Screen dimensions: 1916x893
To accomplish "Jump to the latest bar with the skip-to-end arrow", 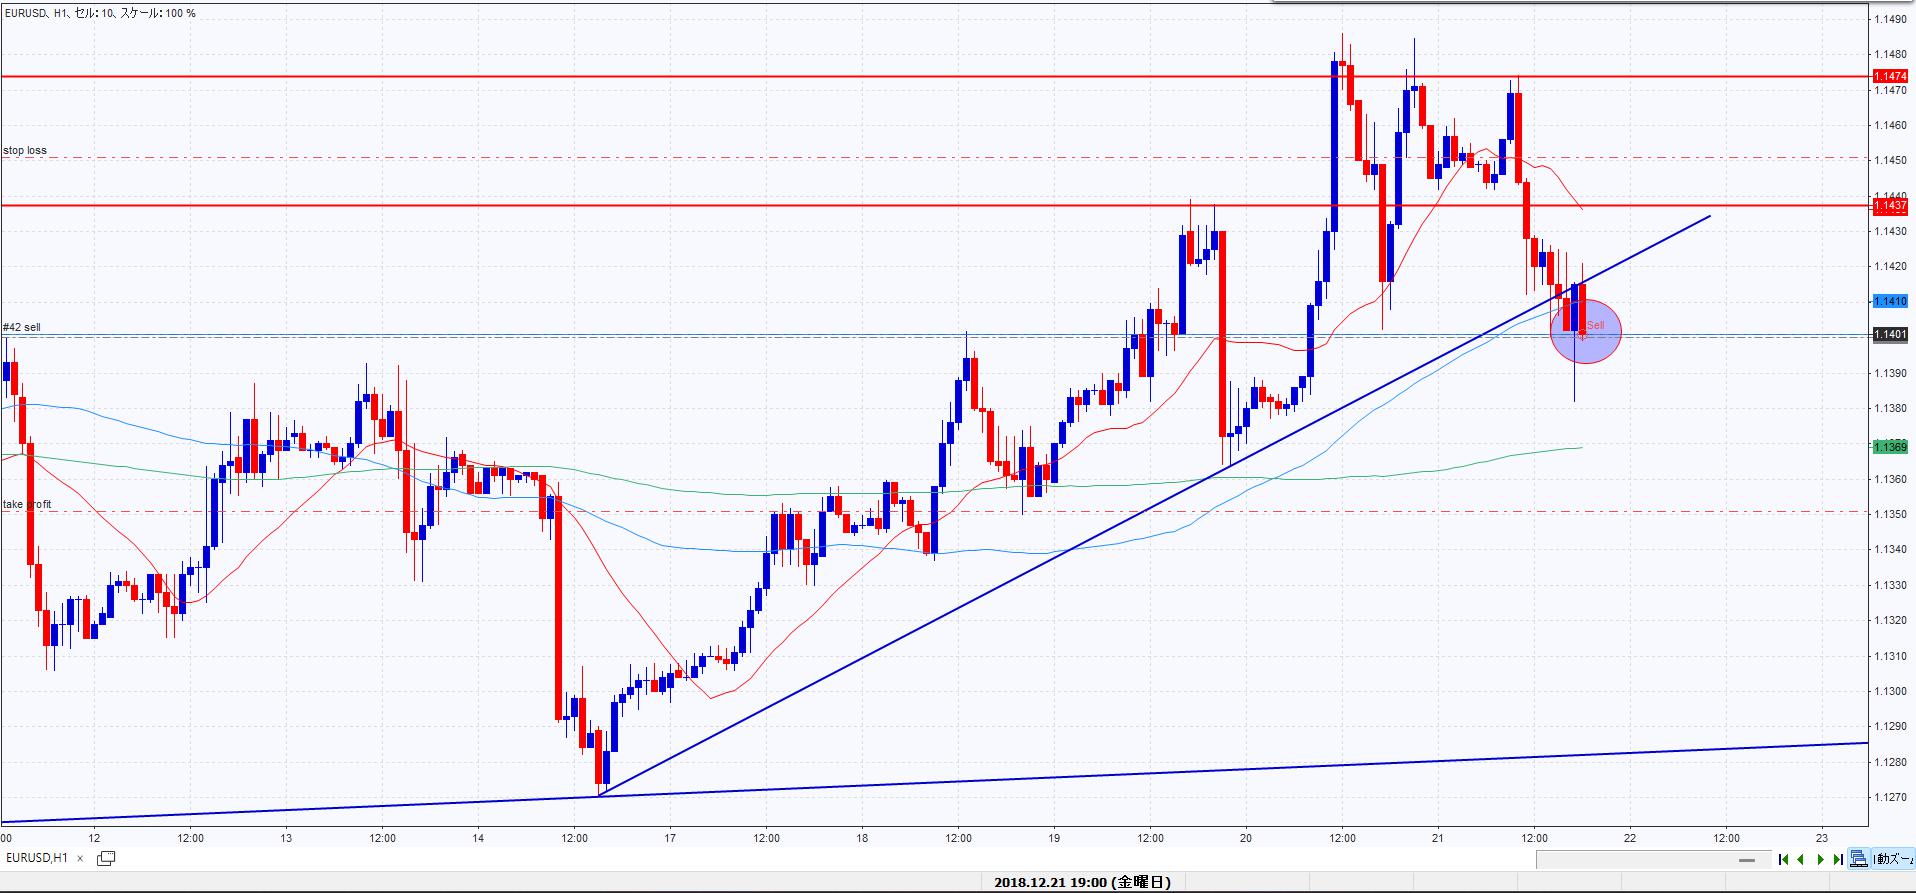I will (1838, 859).
